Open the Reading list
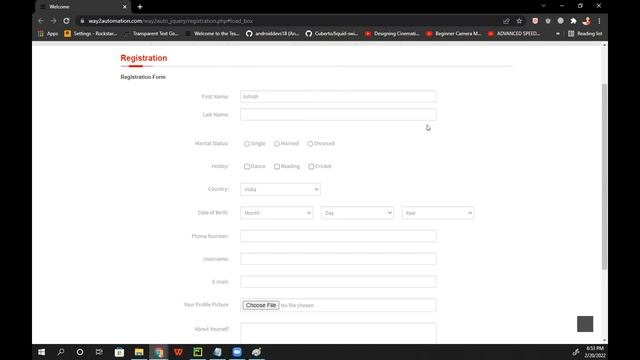 (585, 33)
